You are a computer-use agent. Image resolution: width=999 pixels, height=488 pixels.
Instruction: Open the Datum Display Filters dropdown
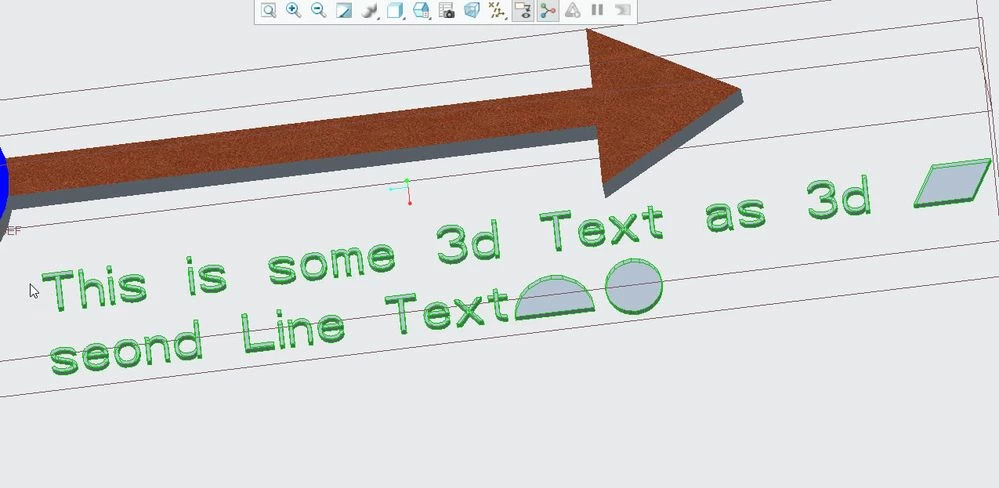(497, 10)
